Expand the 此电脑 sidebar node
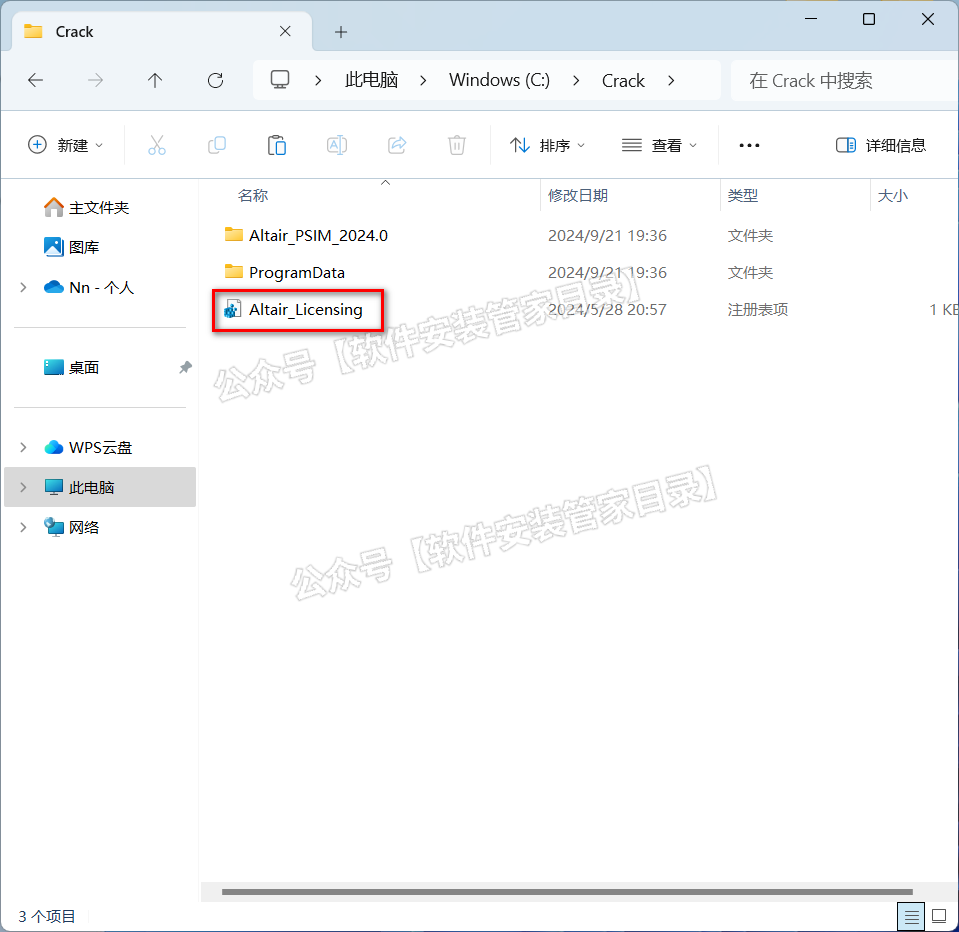The width and height of the screenshot is (959, 932). coord(23,487)
